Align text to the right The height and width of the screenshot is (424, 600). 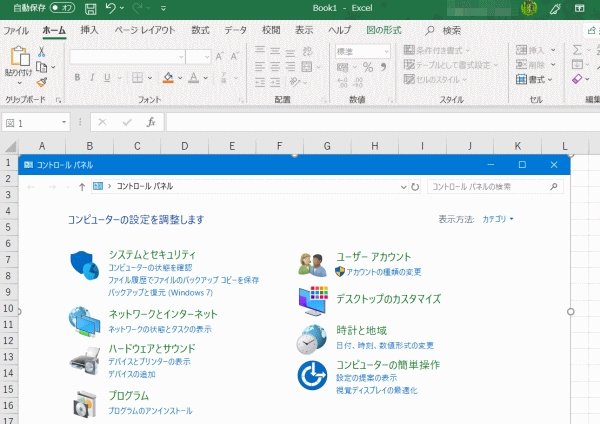click(x=290, y=67)
